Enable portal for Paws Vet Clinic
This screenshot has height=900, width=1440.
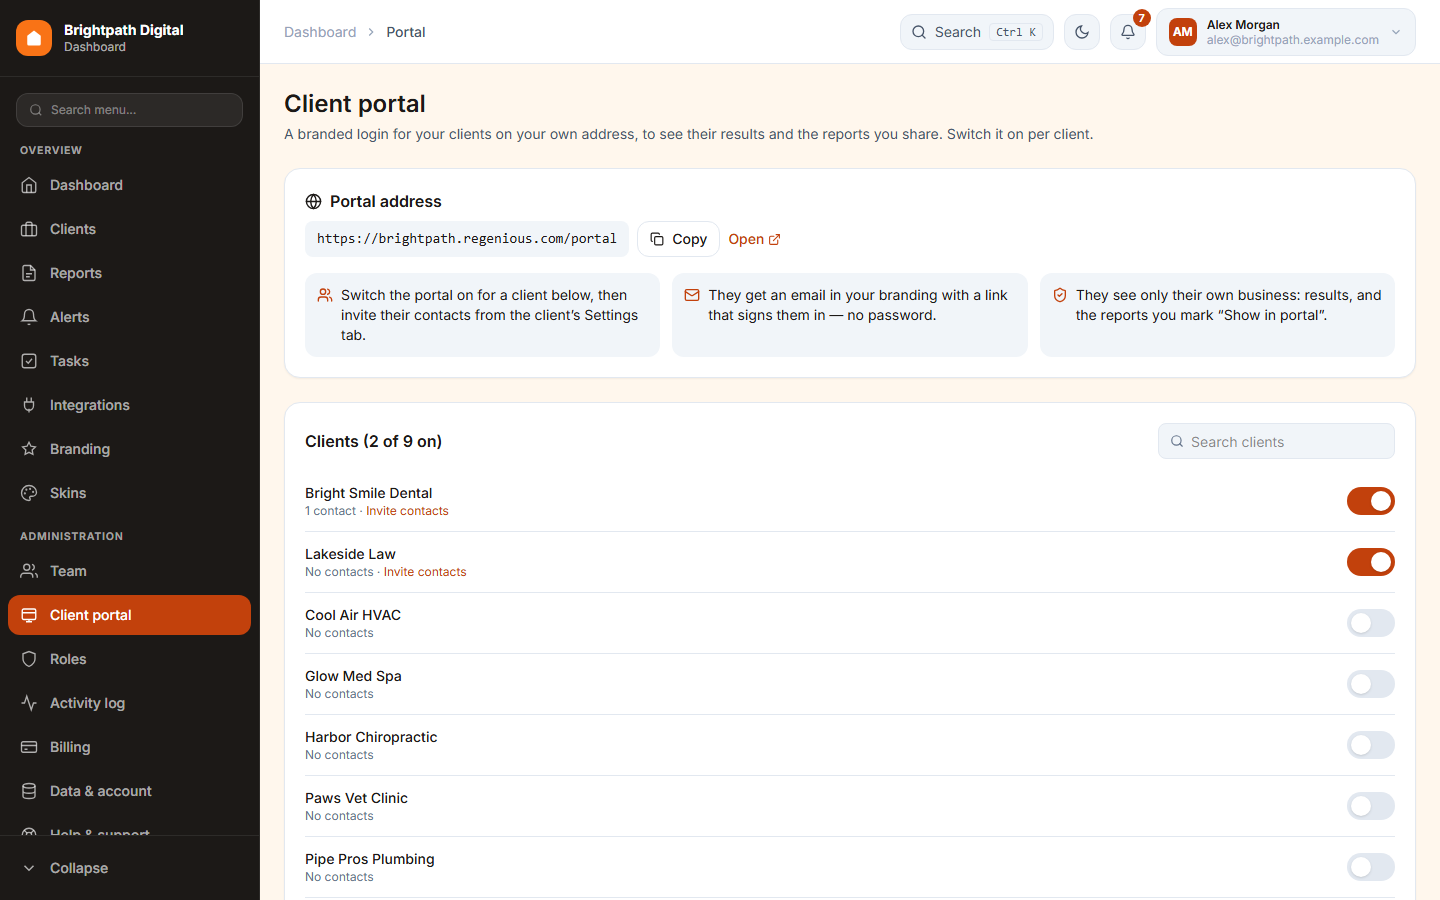[x=1370, y=806]
